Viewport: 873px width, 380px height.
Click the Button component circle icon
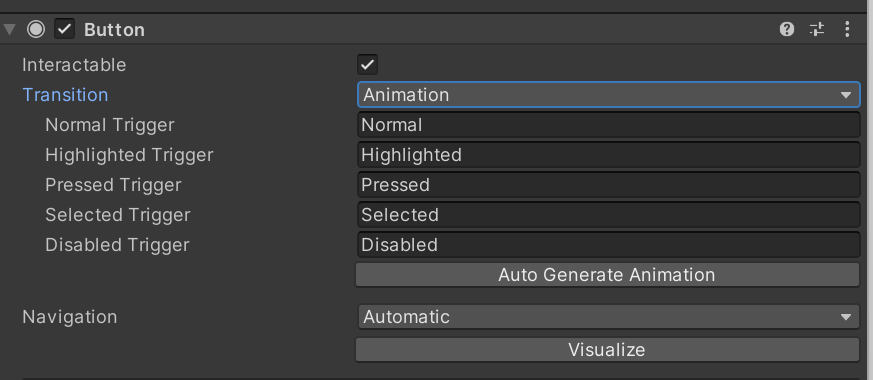pyautogui.click(x=36, y=29)
